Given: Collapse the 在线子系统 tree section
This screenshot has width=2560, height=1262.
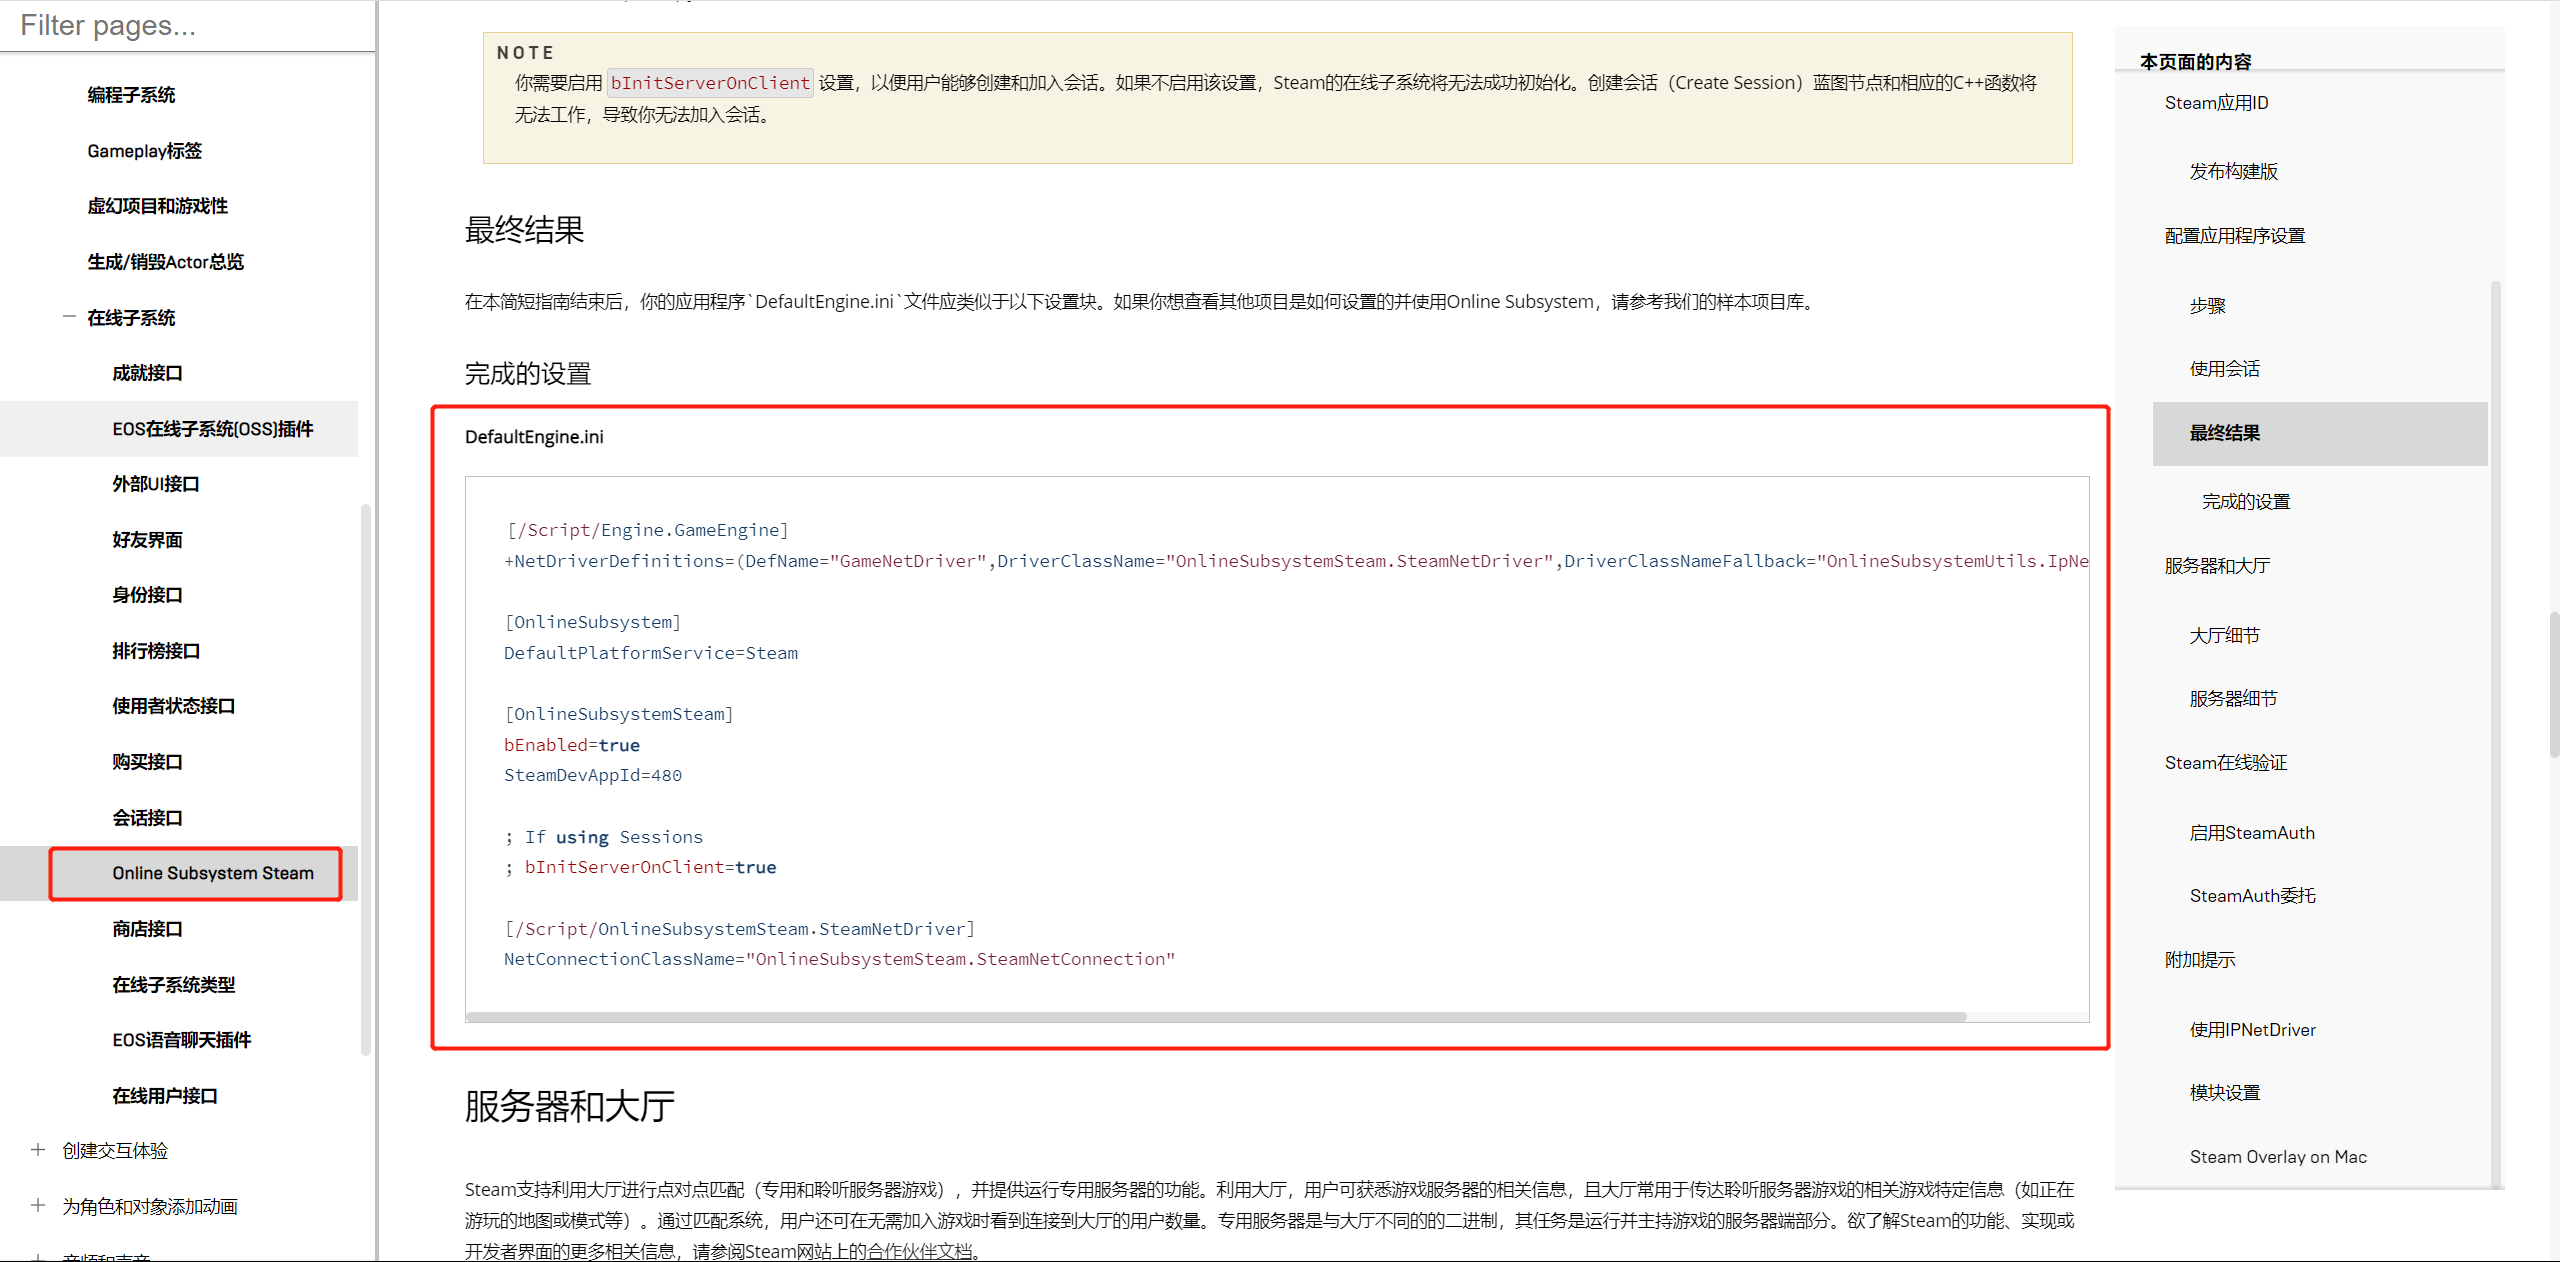Looking at the screenshot, I should 69,317.
